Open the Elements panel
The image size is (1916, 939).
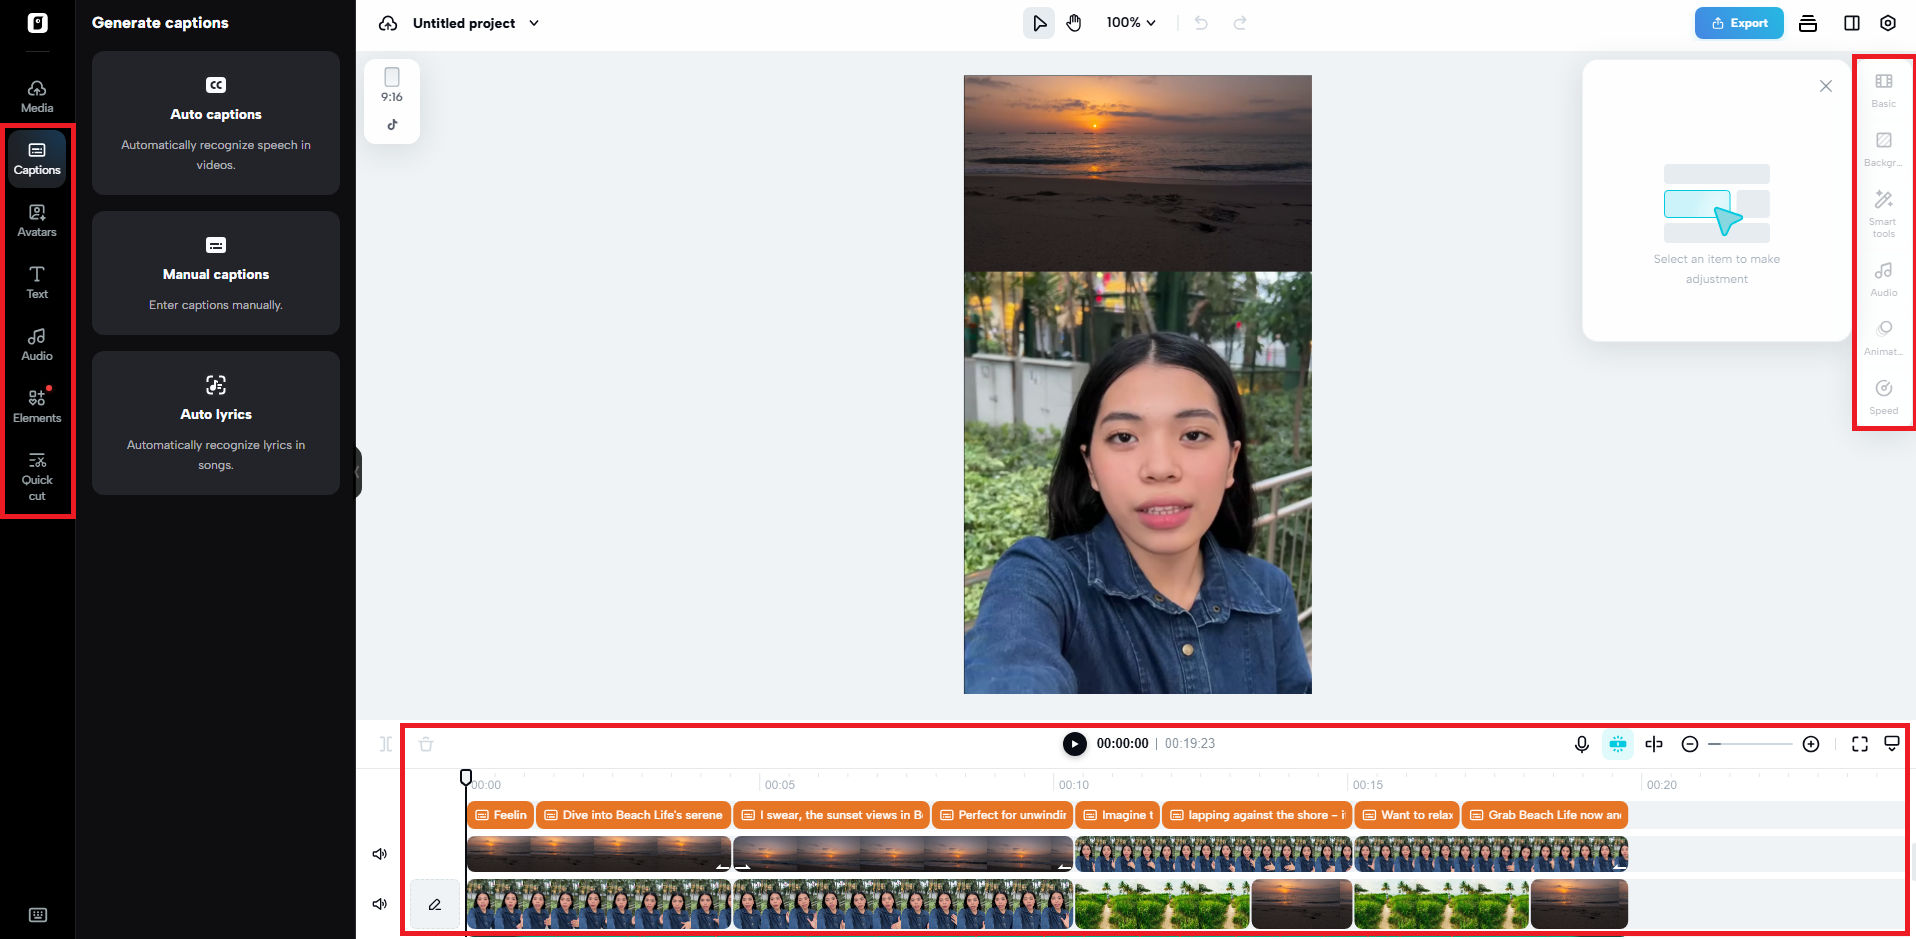(37, 404)
